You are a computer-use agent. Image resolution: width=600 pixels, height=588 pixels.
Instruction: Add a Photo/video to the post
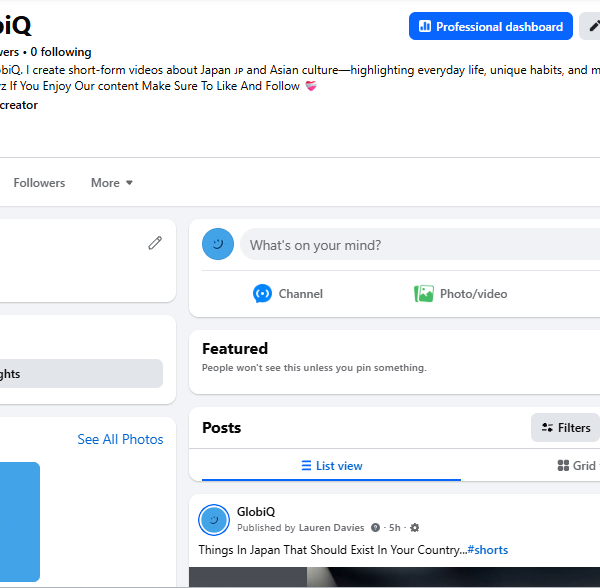(x=461, y=294)
